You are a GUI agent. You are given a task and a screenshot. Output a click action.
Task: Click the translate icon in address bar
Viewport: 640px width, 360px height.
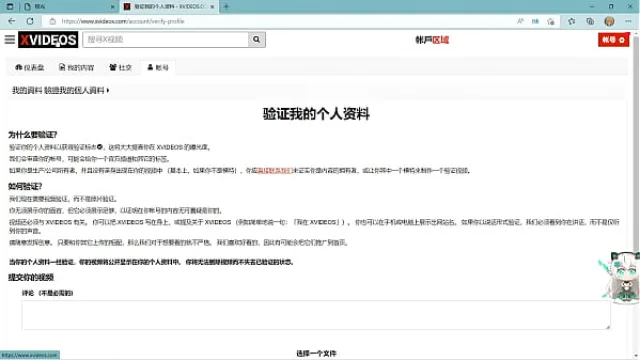pyautogui.click(x=535, y=21)
